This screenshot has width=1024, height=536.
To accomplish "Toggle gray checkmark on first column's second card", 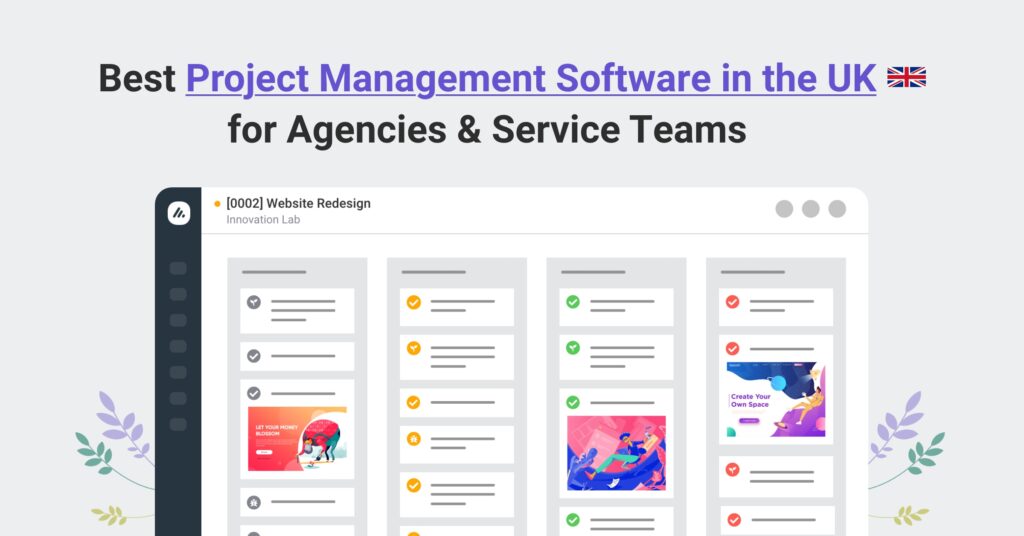I will pyautogui.click(x=254, y=356).
